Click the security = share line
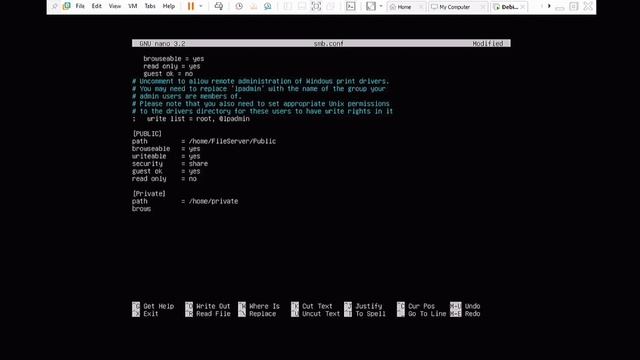 click(170, 164)
